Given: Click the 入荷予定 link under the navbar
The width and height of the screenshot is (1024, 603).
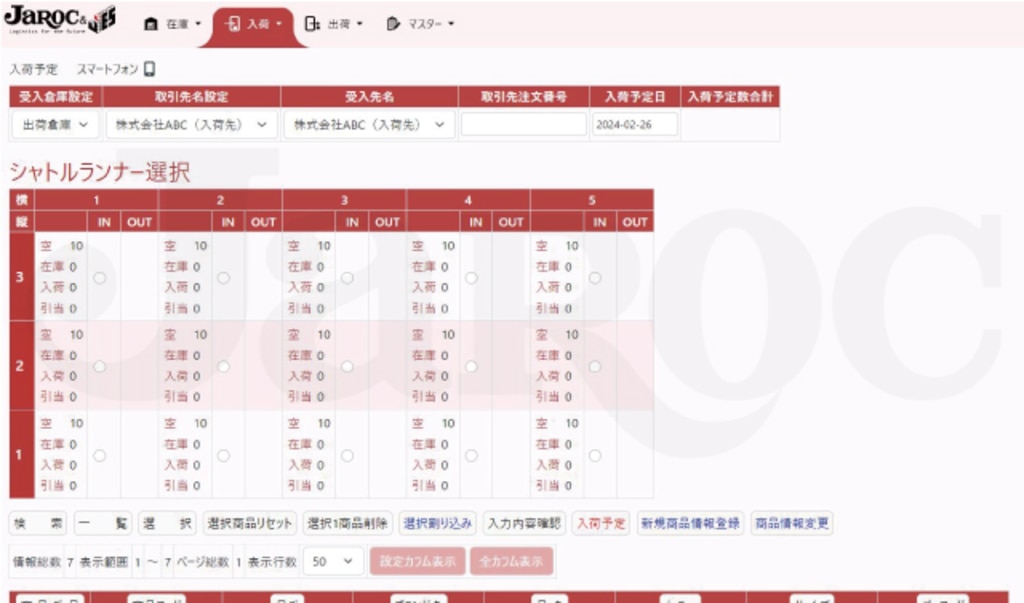Looking at the screenshot, I should click(x=34, y=70).
